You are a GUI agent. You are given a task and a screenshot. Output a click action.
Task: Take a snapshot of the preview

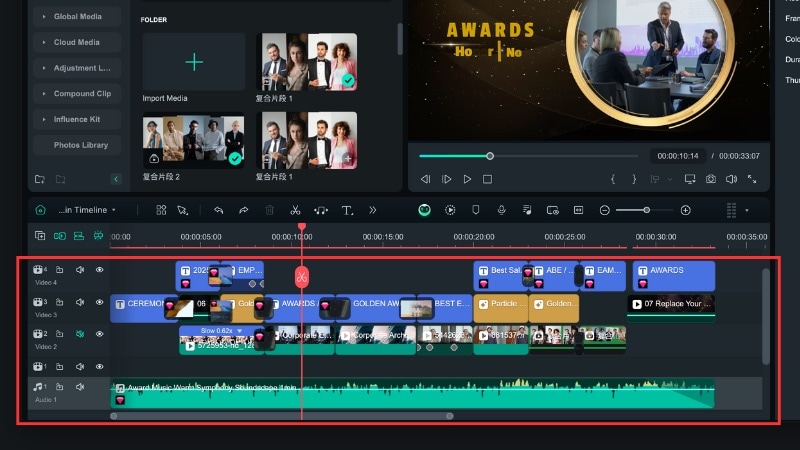click(x=711, y=179)
